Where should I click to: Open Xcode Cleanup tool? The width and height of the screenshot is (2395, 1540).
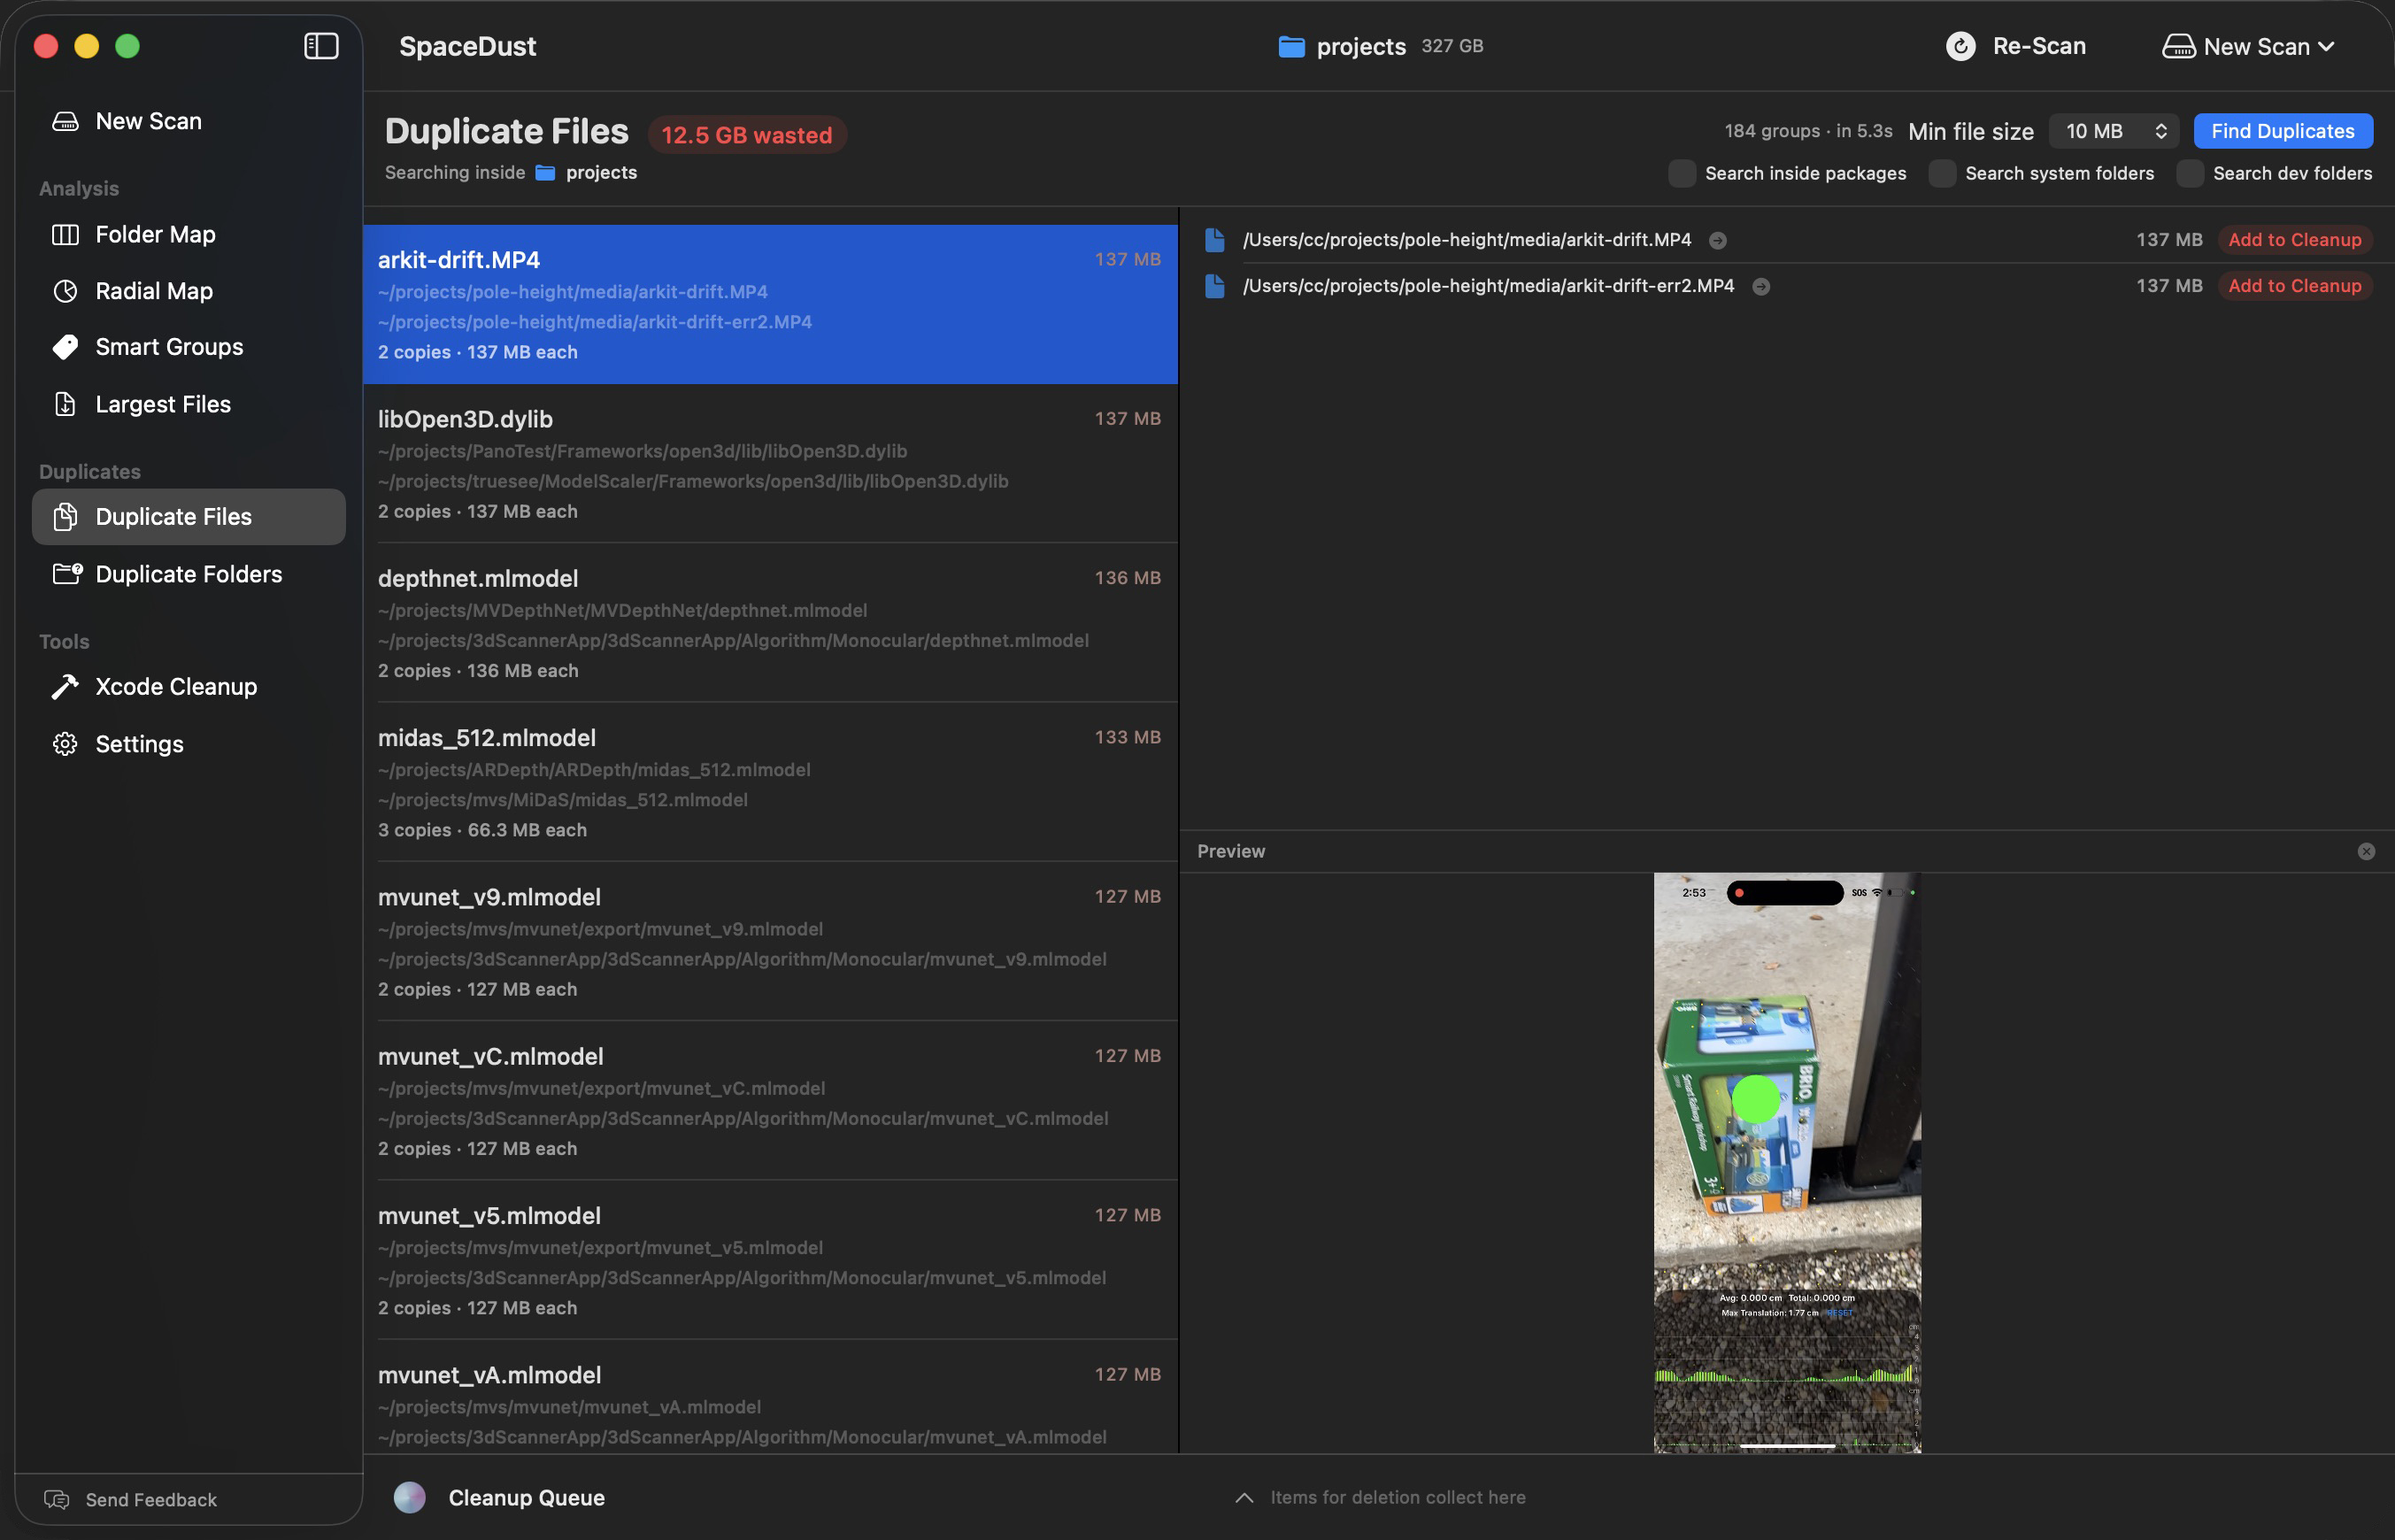[189, 687]
